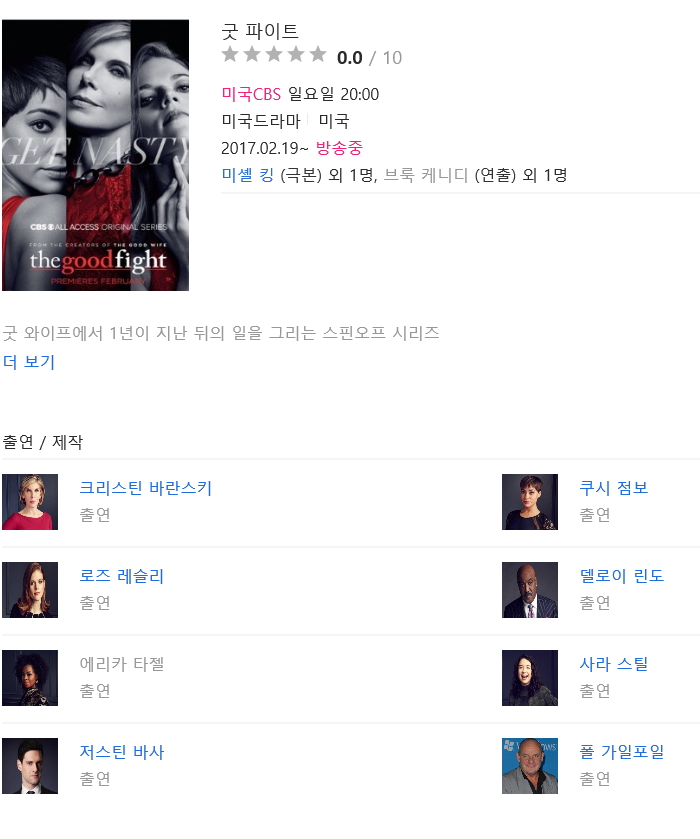700x839 pixels.
Task: Open 쿠시 점보 cast link
Action: (613, 488)
